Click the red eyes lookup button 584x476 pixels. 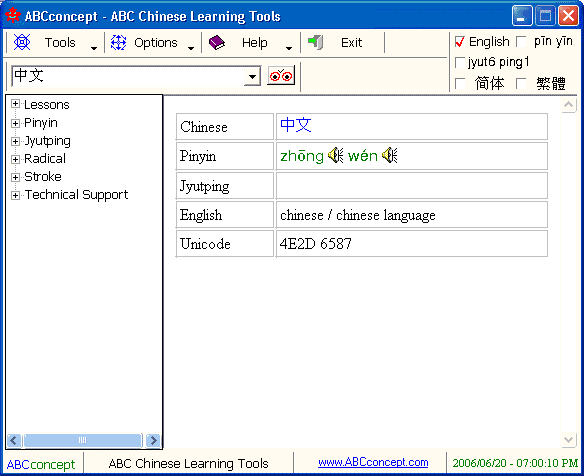(x=281, y=76)
